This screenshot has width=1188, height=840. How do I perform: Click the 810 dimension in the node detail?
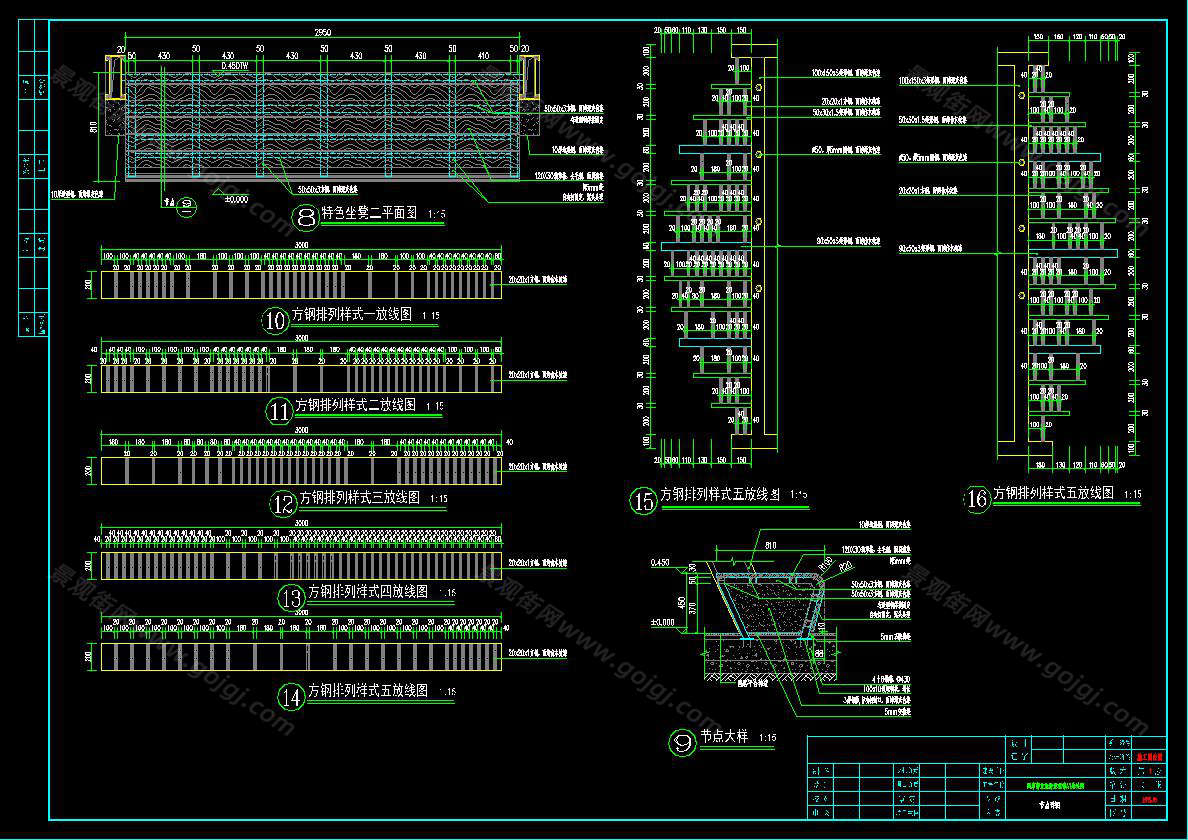pos(769,546)
